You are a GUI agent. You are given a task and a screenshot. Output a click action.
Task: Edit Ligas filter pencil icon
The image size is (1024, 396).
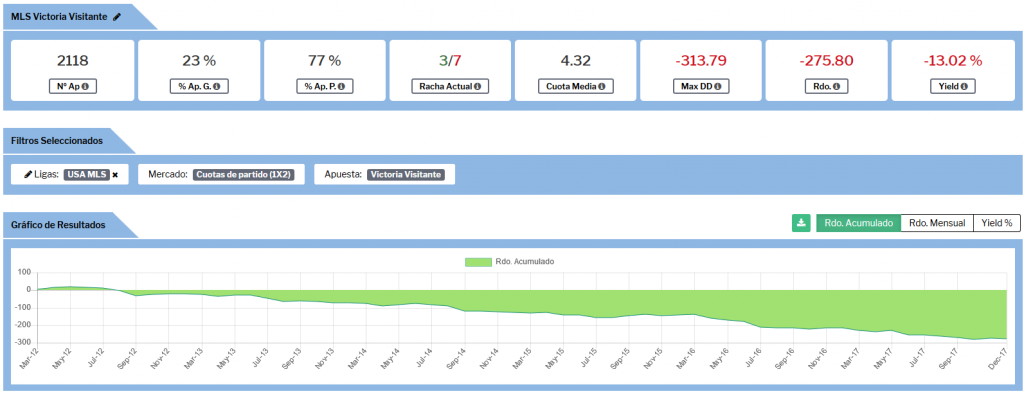[28, 174]
